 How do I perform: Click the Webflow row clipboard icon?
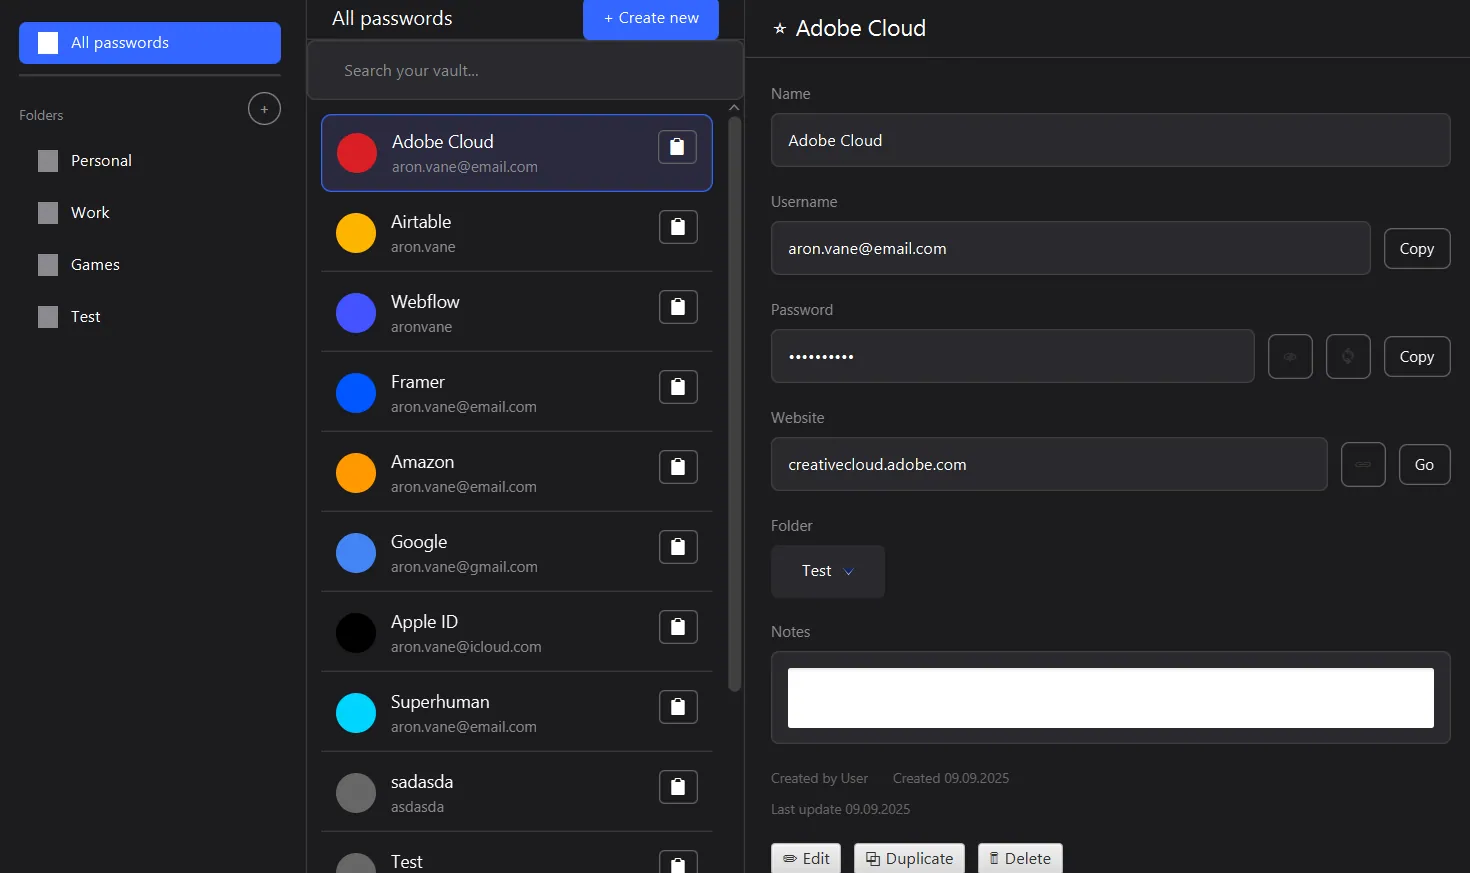678,307
